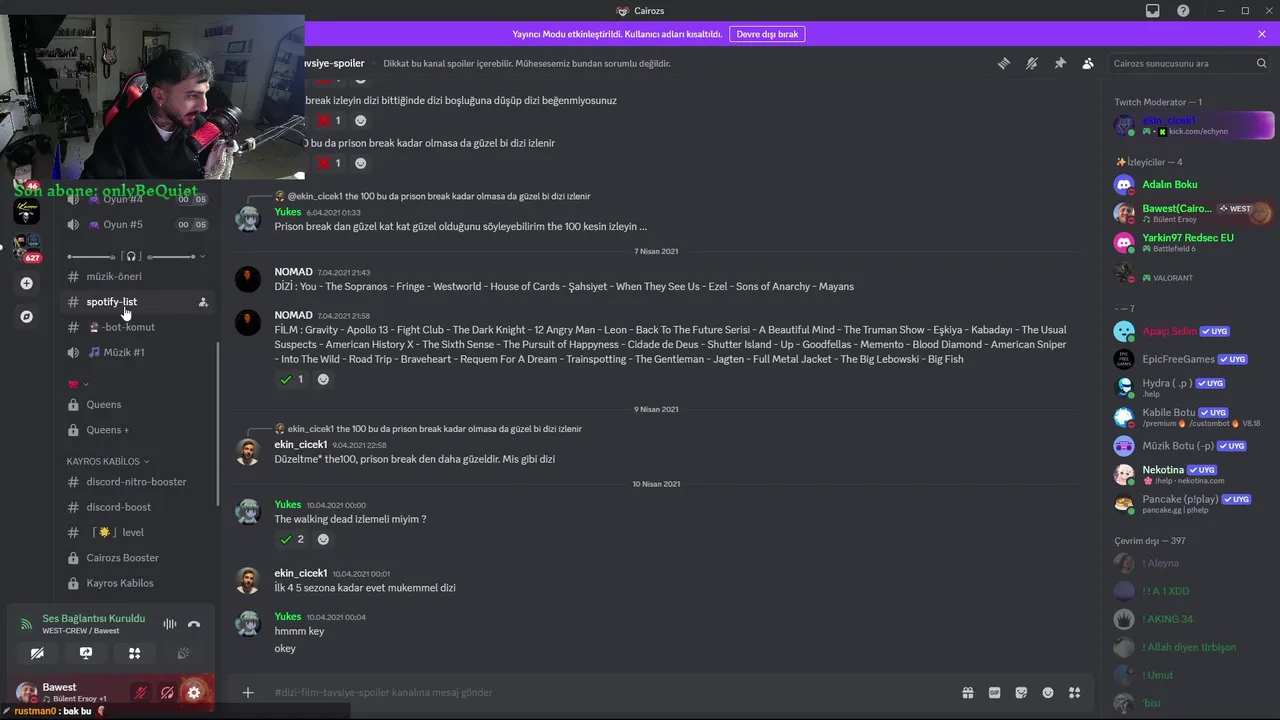Viewport: 1280px width, 720px height.
Task: Collapse the KAYROS KABİLOS category
Action: (107, 461)
